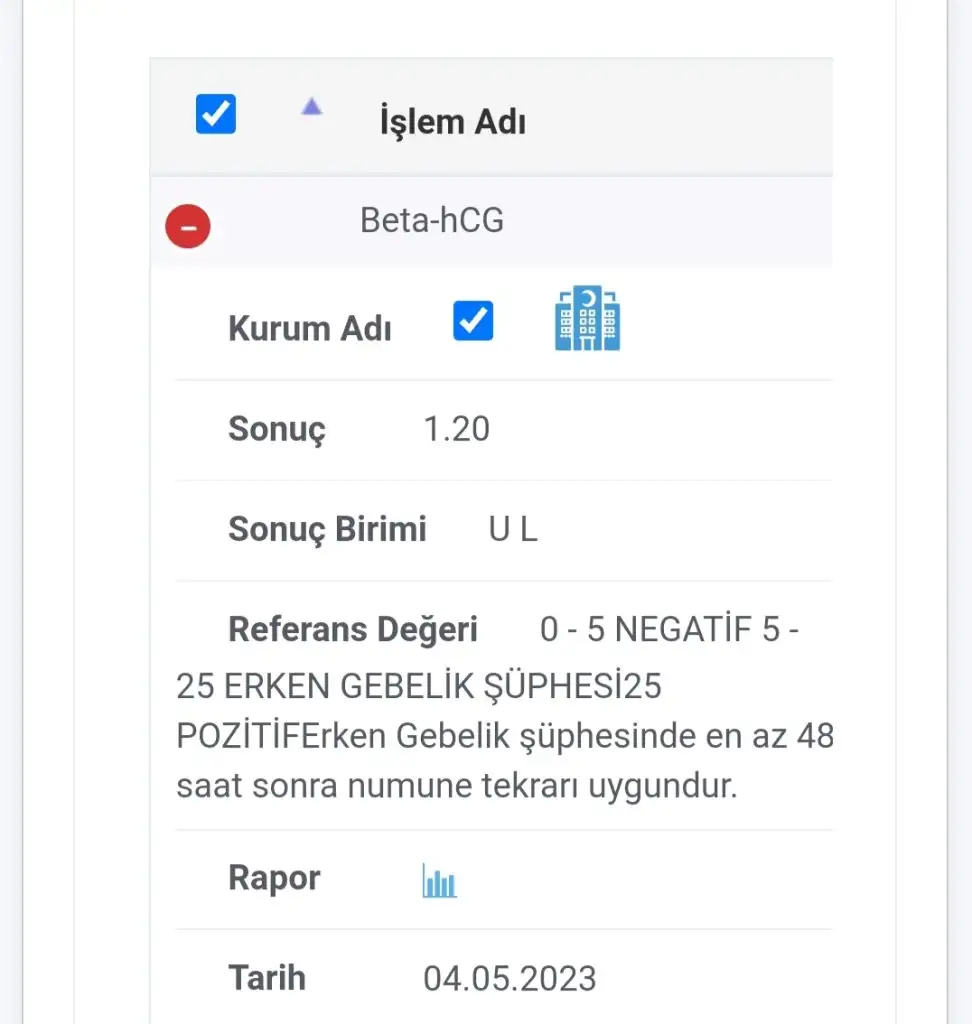This screenshot has height=1024, width=972.
Task: Click the Sonuç Birimi label
Action: pyautogui.click(x=327, y=529)
